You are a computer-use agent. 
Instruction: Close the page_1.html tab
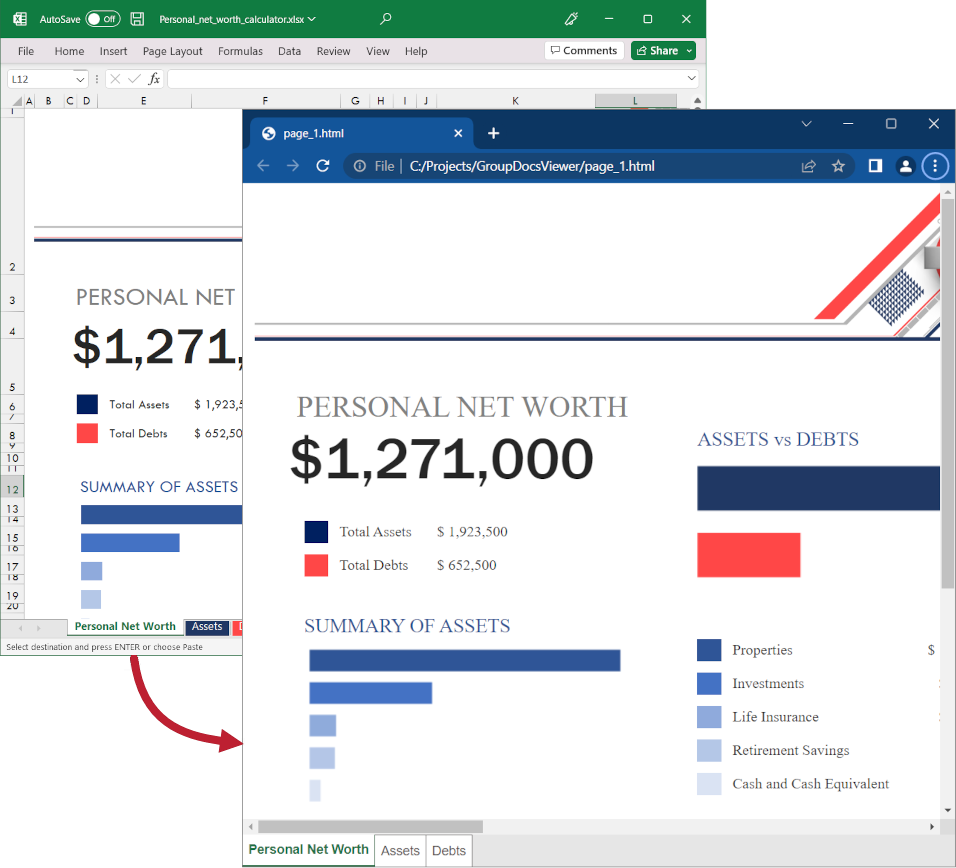click(x=458, y=133)
